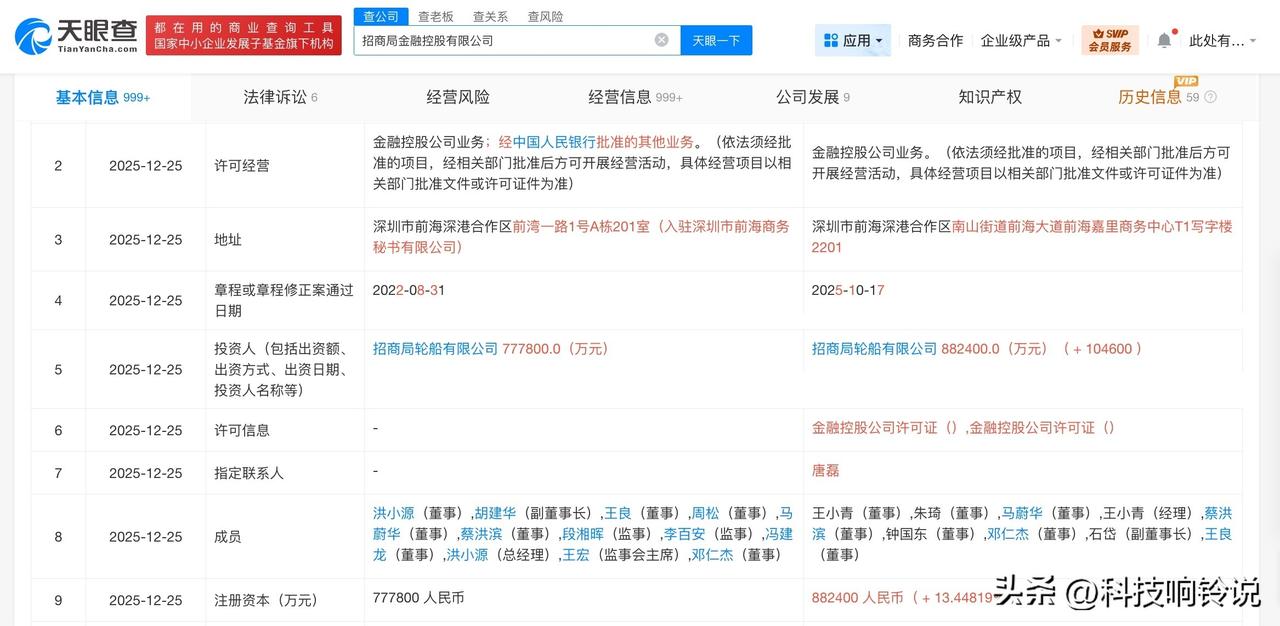Click the (+104600) capital increase text
Viewport: 1280px width, 626px height.
click(x=1102, y=349)
